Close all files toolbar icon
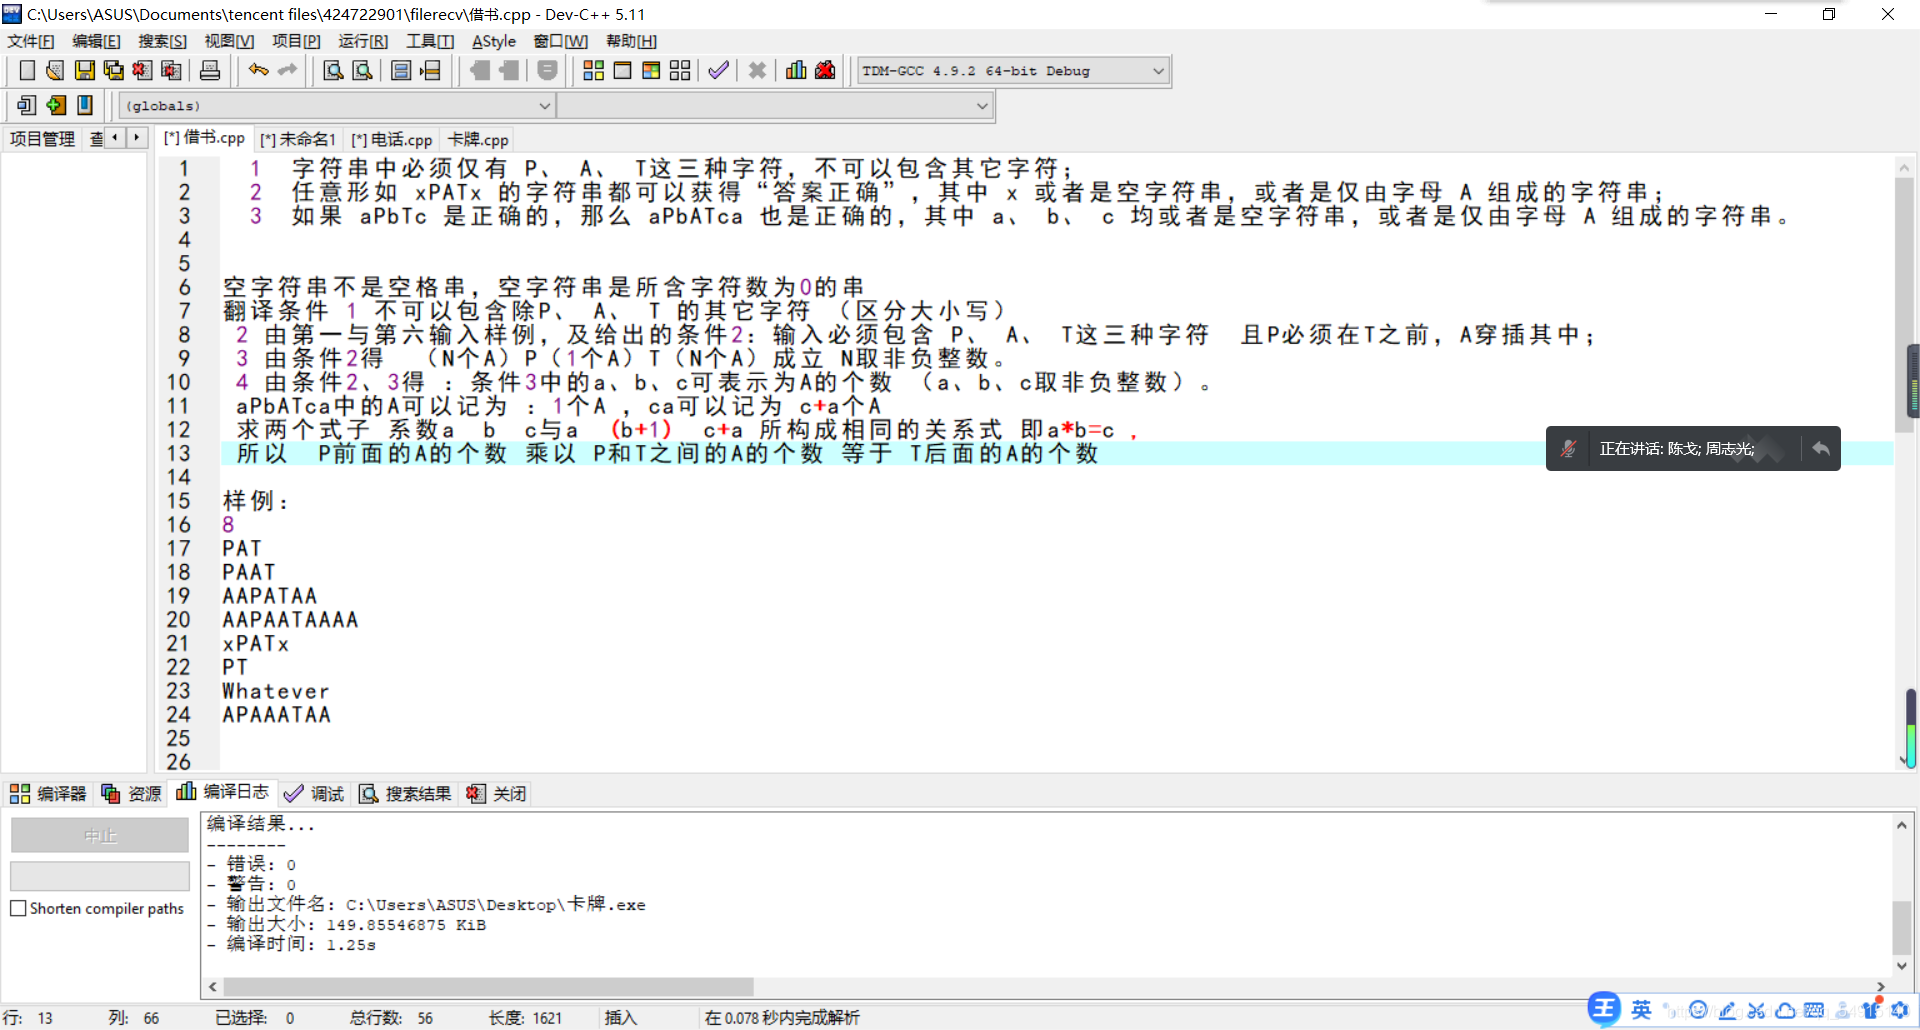The height and width of the screenshot is (1030, 1920). click(172, 70)
